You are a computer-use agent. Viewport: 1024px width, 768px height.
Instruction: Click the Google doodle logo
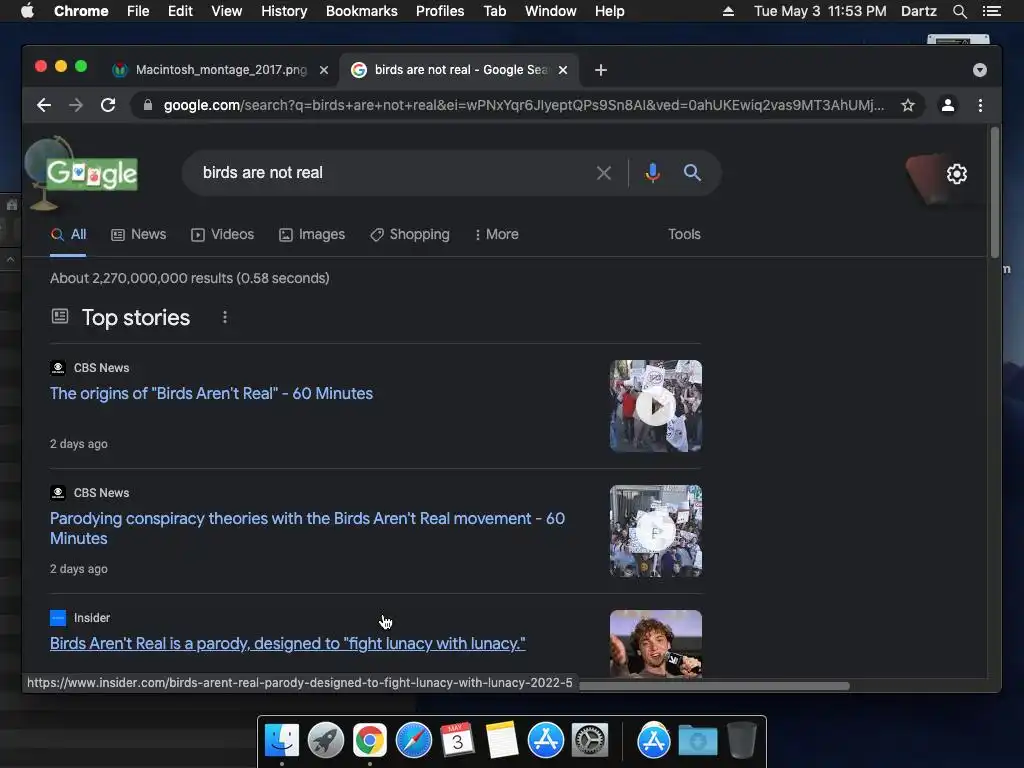coord(91,174)
